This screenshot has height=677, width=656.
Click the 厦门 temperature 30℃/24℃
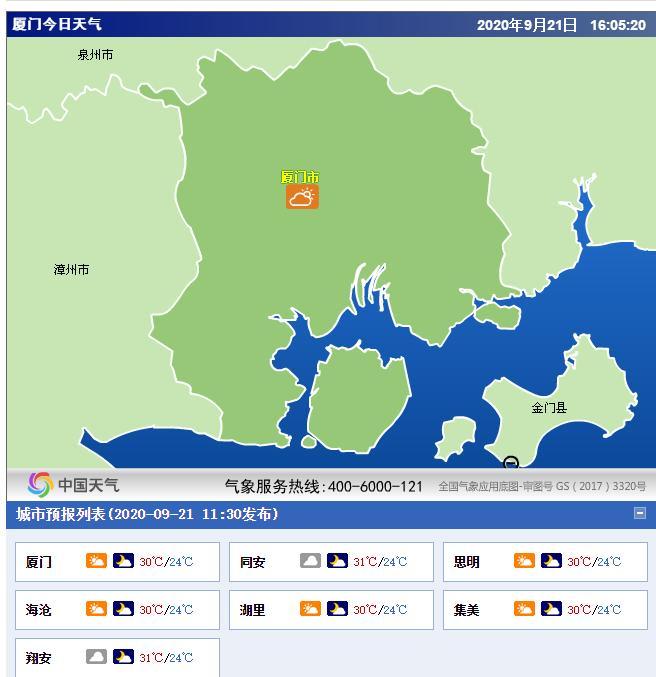[x=166, y=562]
